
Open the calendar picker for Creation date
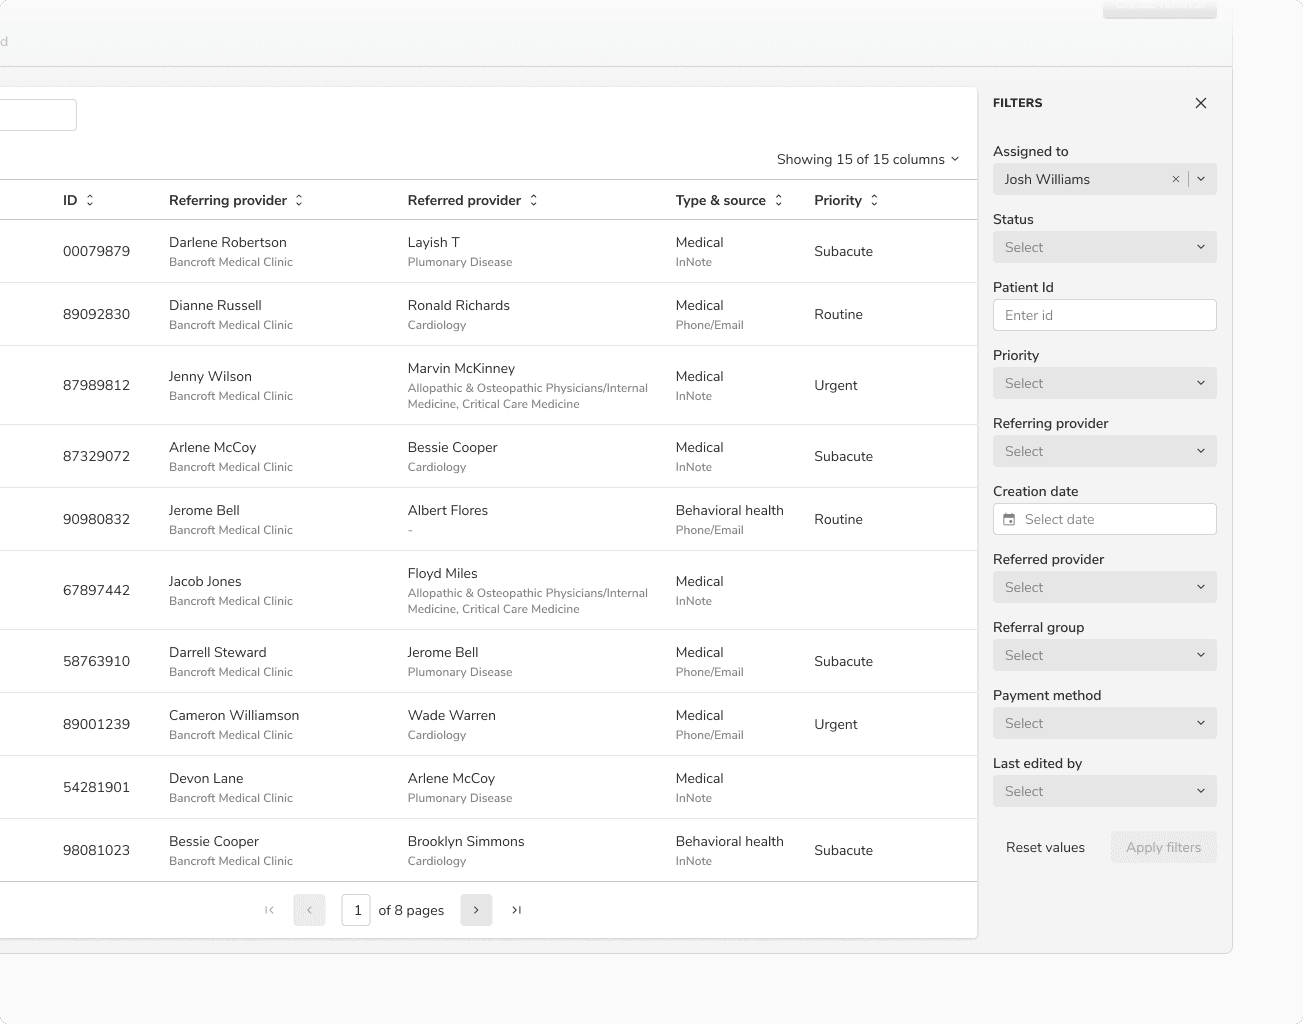[1010, 519]
